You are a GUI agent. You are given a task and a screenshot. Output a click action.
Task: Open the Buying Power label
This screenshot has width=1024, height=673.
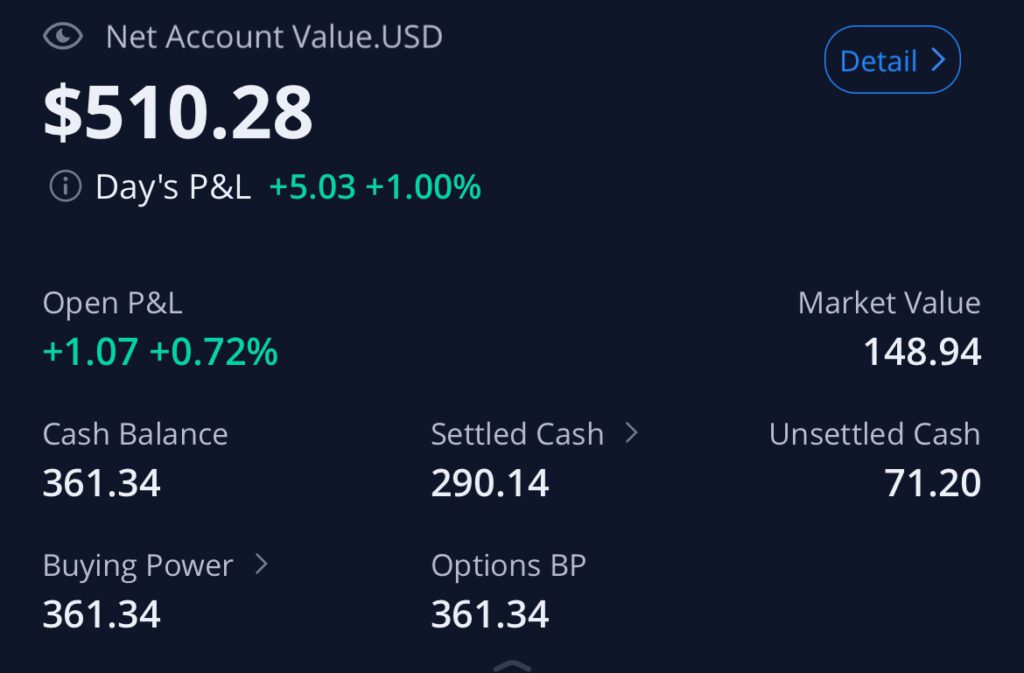(138, 565)
